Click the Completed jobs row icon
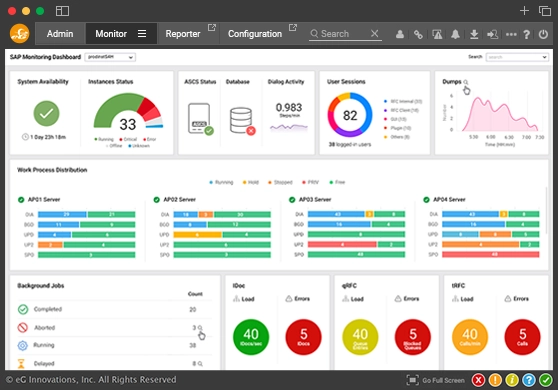 click(x=23, y=309)
